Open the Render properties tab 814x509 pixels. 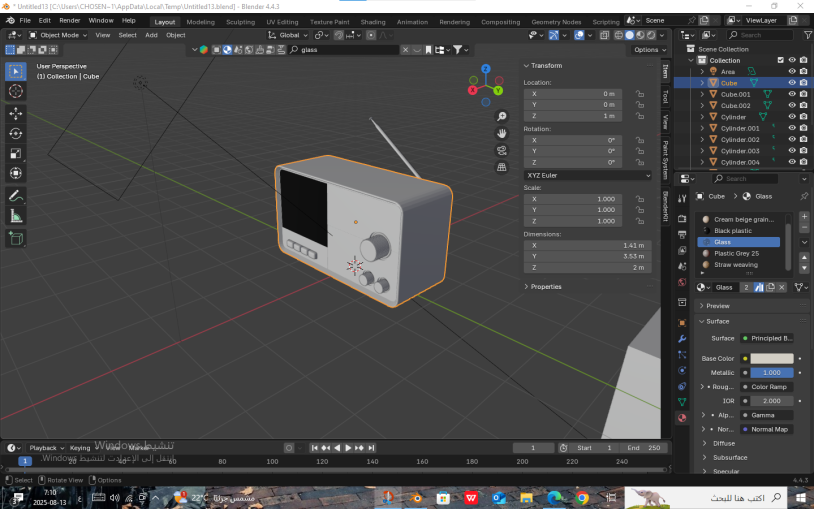pos(682,219)
